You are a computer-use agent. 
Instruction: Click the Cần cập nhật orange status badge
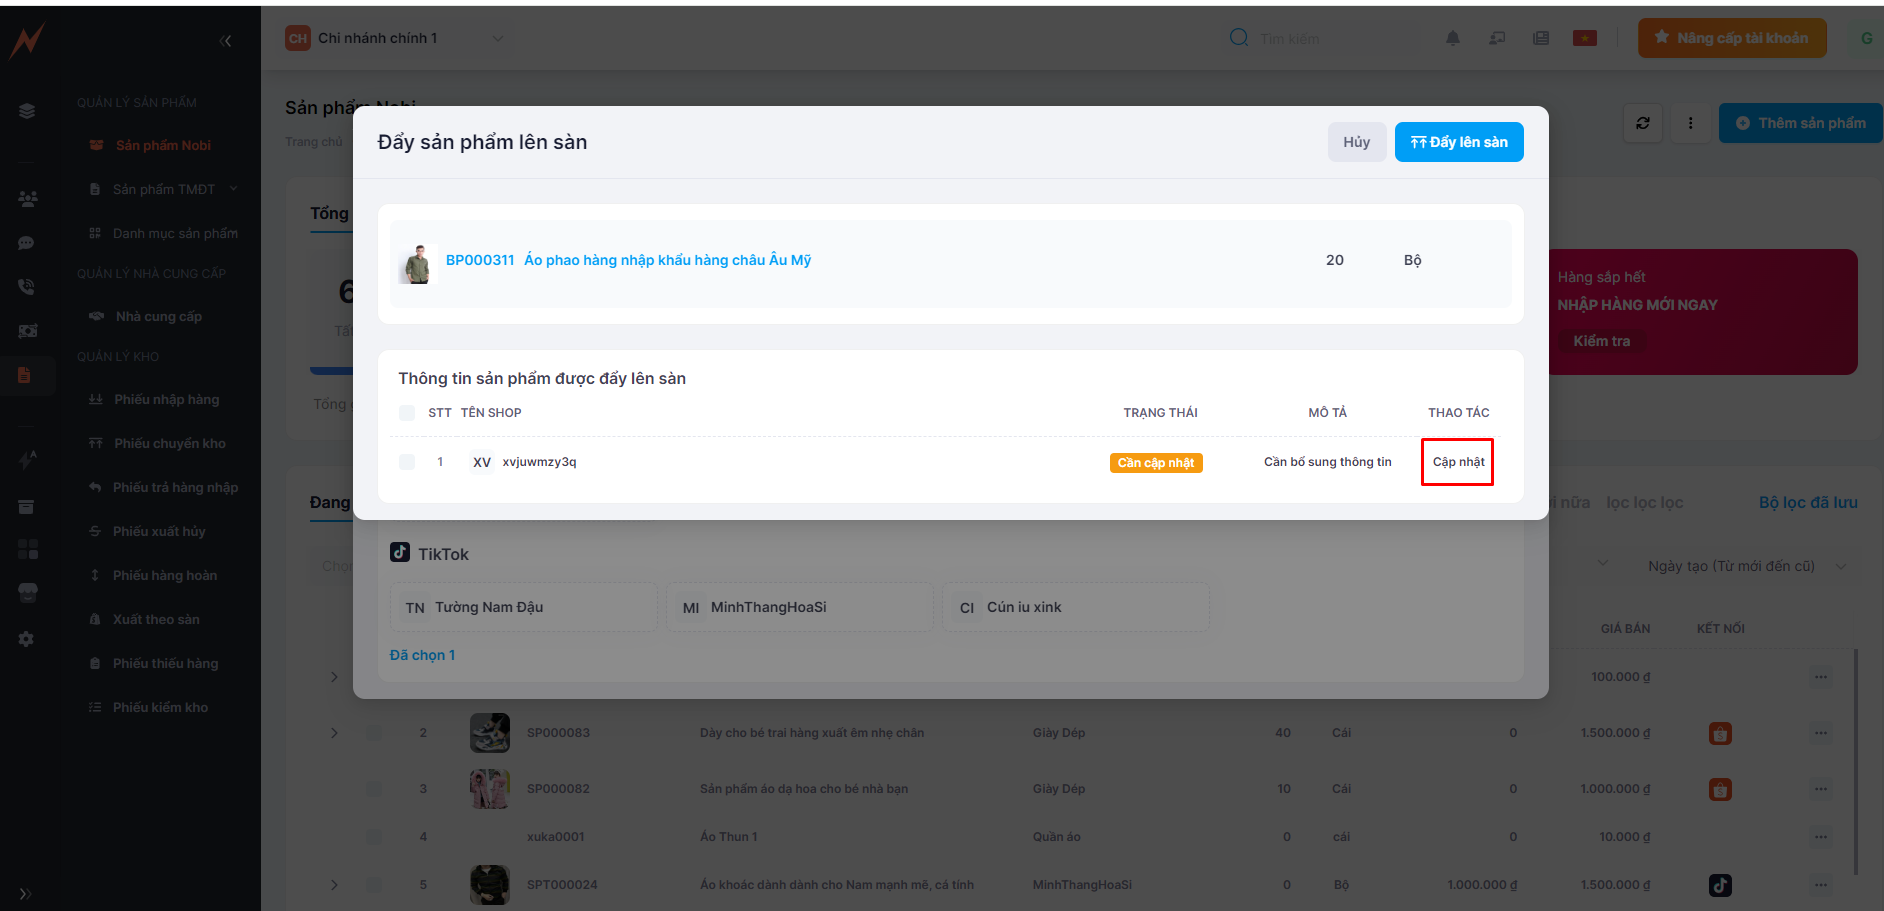(x=1155, y=463)
